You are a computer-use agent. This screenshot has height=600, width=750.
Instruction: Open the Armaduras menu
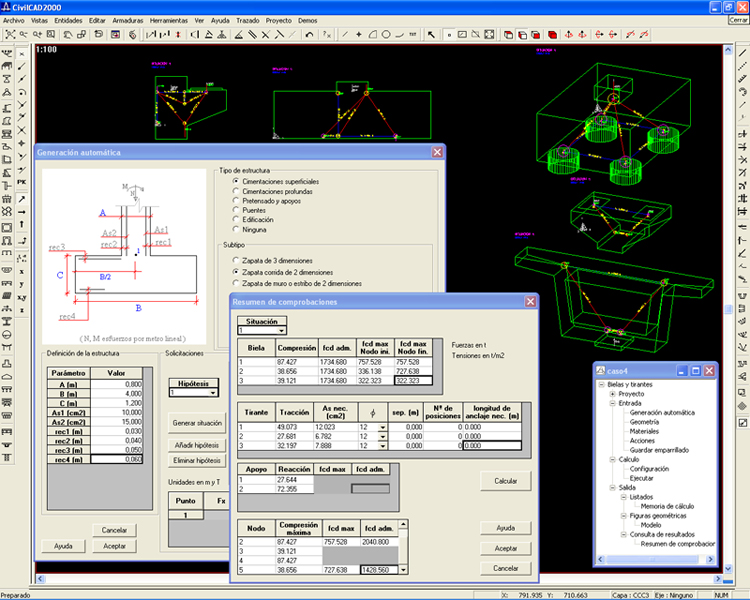click(x=127, y=20)
